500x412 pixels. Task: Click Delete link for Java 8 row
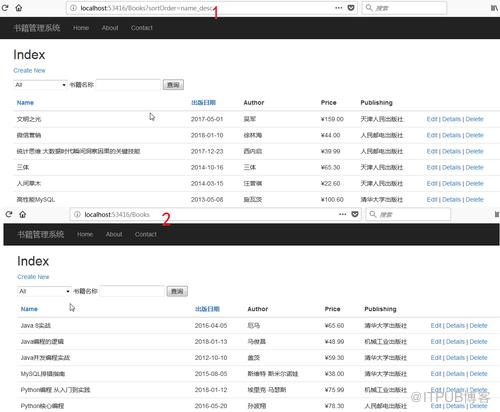(x=478, y=326)
